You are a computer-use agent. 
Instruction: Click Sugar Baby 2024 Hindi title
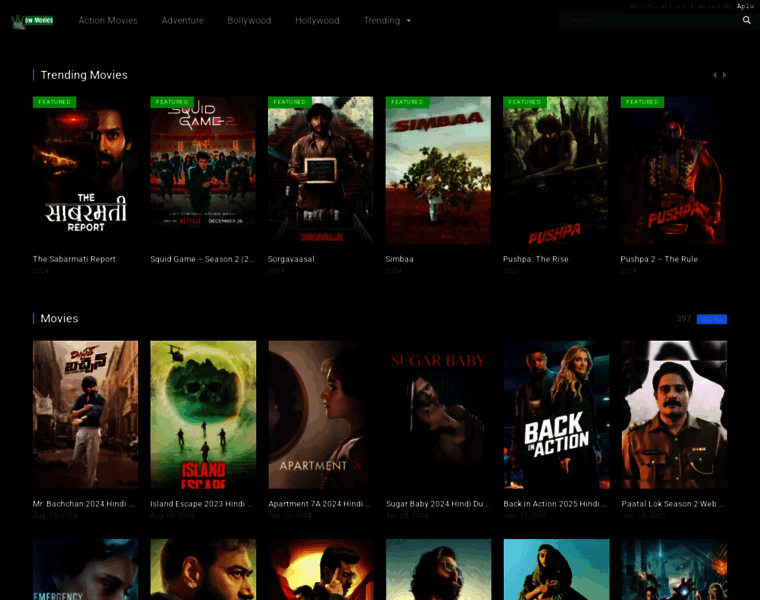(437, 504)
